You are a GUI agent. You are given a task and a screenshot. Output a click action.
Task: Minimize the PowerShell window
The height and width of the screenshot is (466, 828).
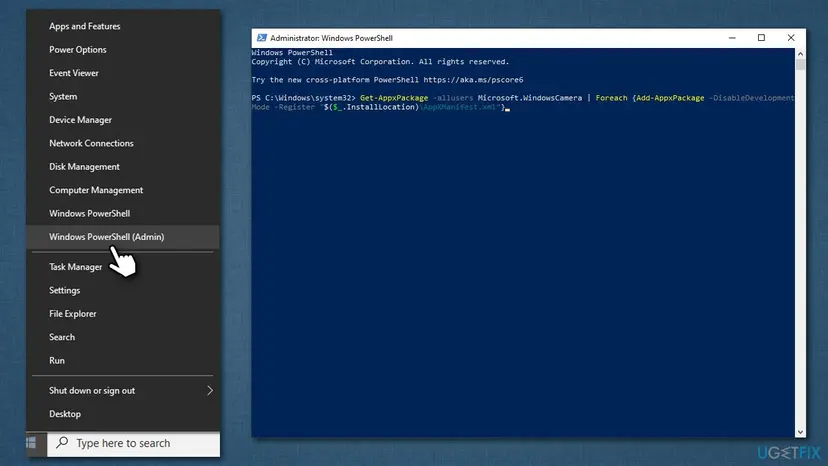coord(732,38)
